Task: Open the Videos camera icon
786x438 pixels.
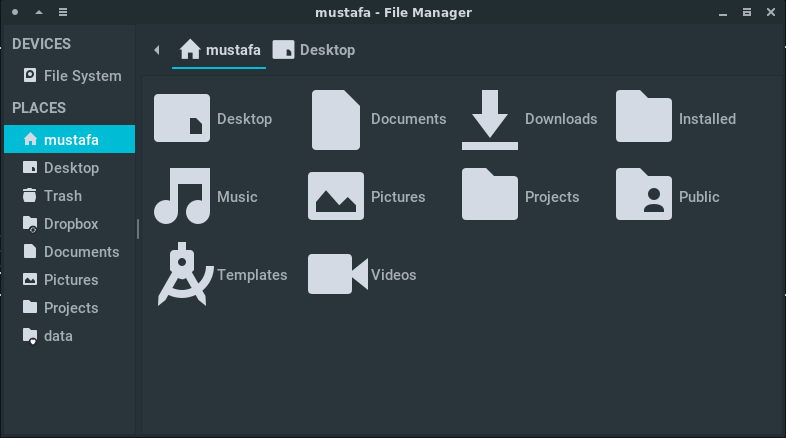Action: (x=338, y=274)
